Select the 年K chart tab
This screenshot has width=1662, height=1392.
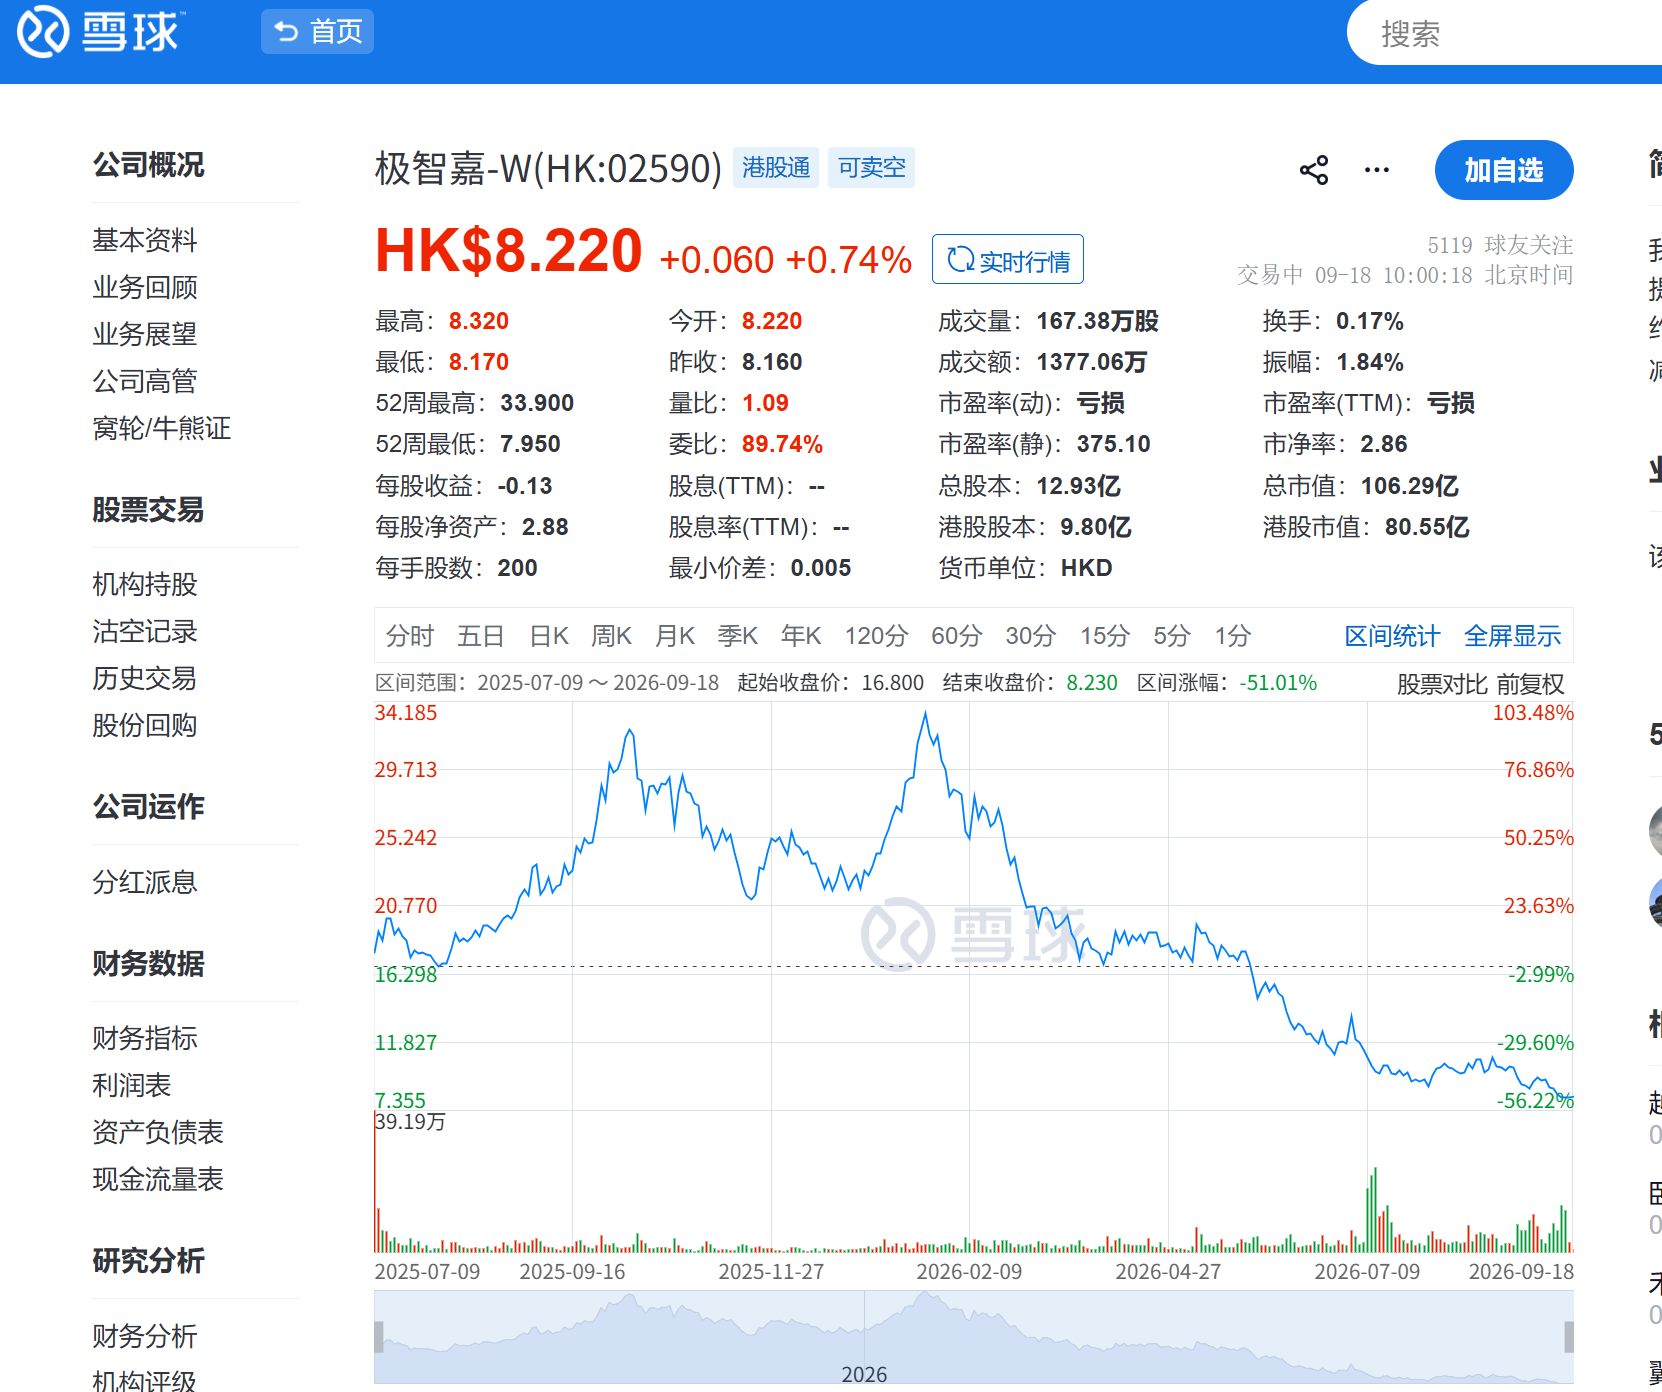tap(801, 636)
